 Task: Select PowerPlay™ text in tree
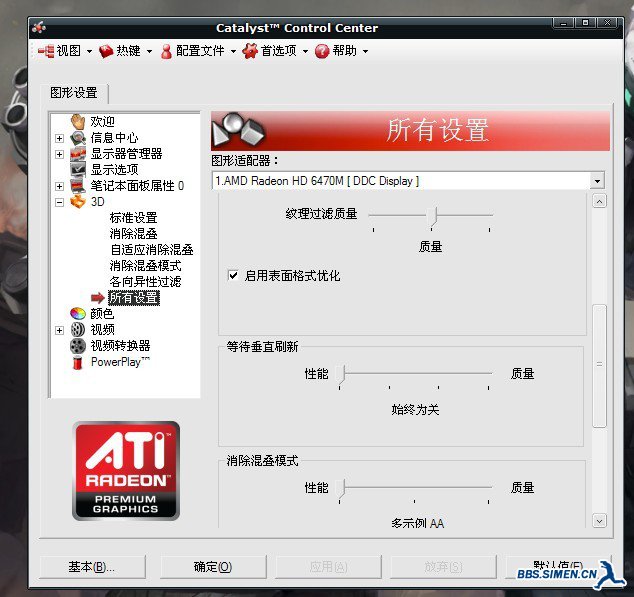[x=120, y=362]
